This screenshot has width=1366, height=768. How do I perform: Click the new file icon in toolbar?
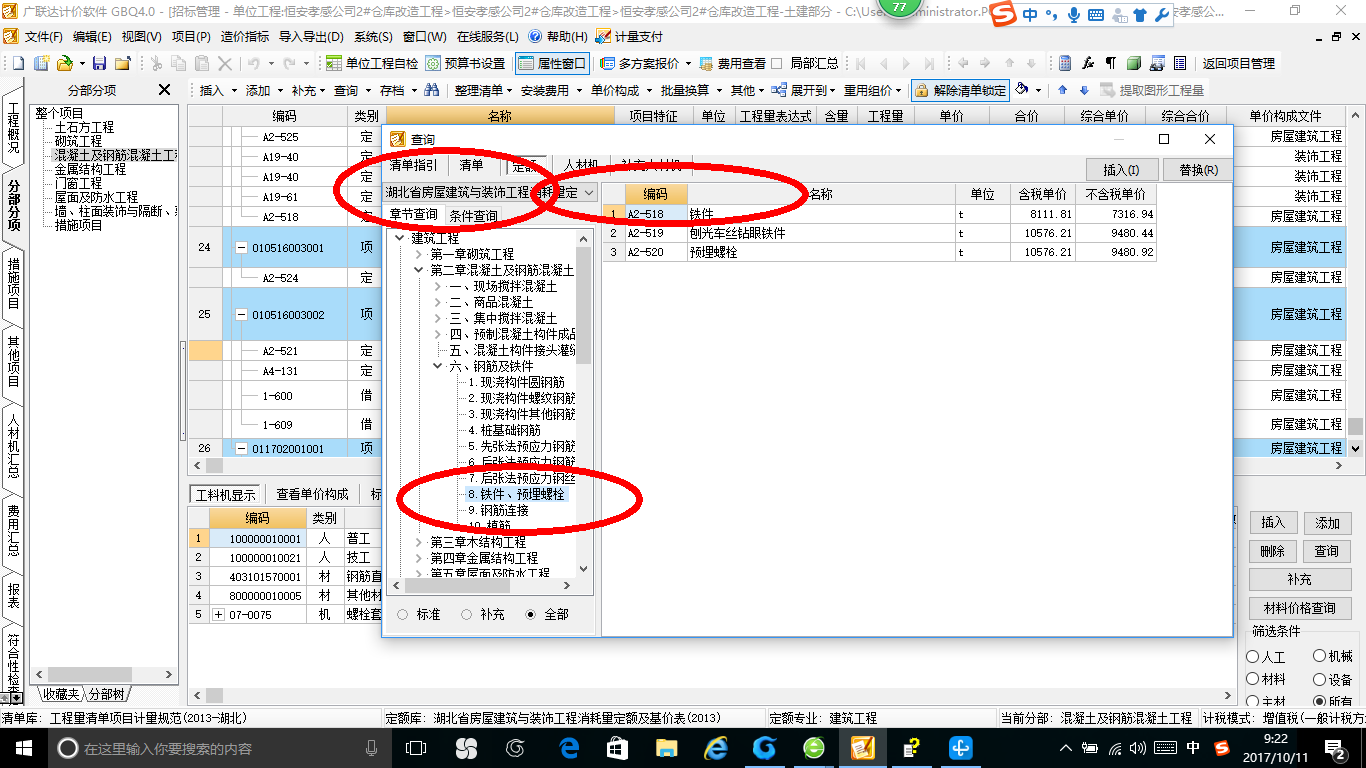tap(19, 63)
